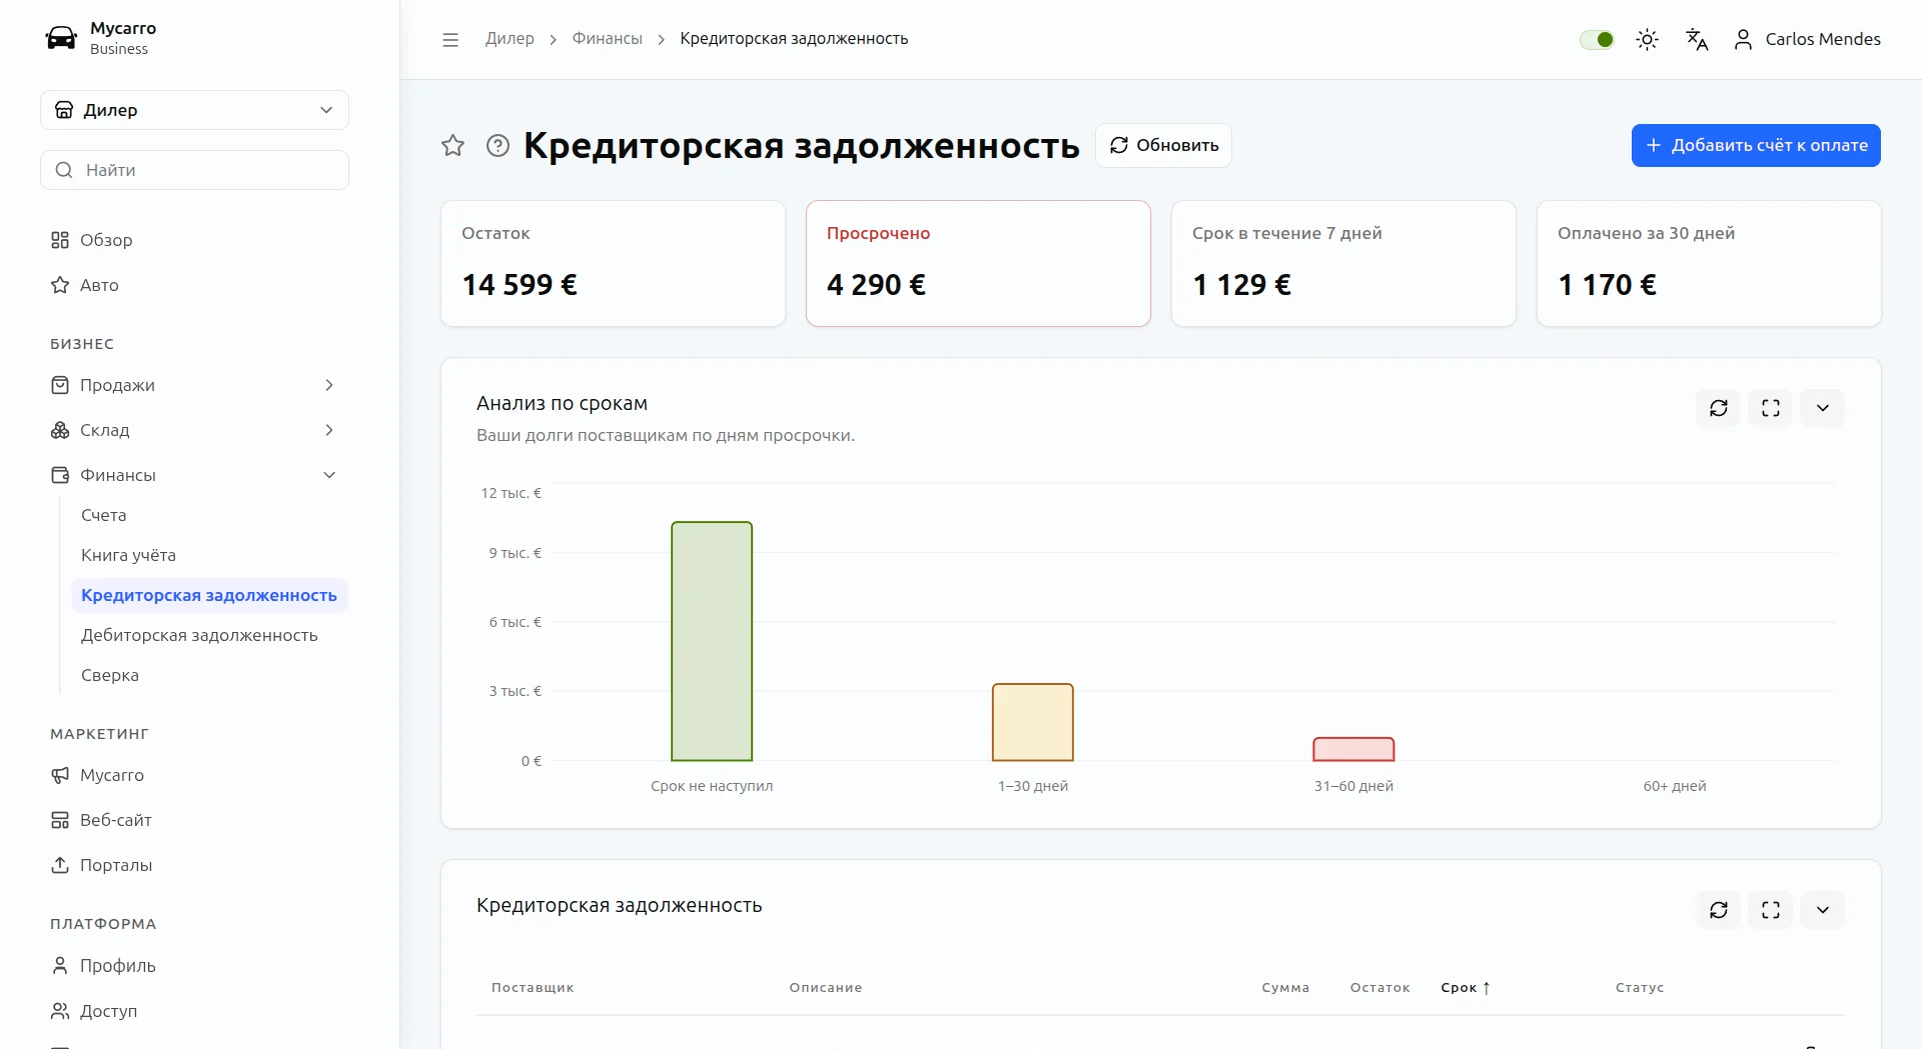
Task: Select Кредиторская задолженность in the sidebar
Action: coord(209,595)
